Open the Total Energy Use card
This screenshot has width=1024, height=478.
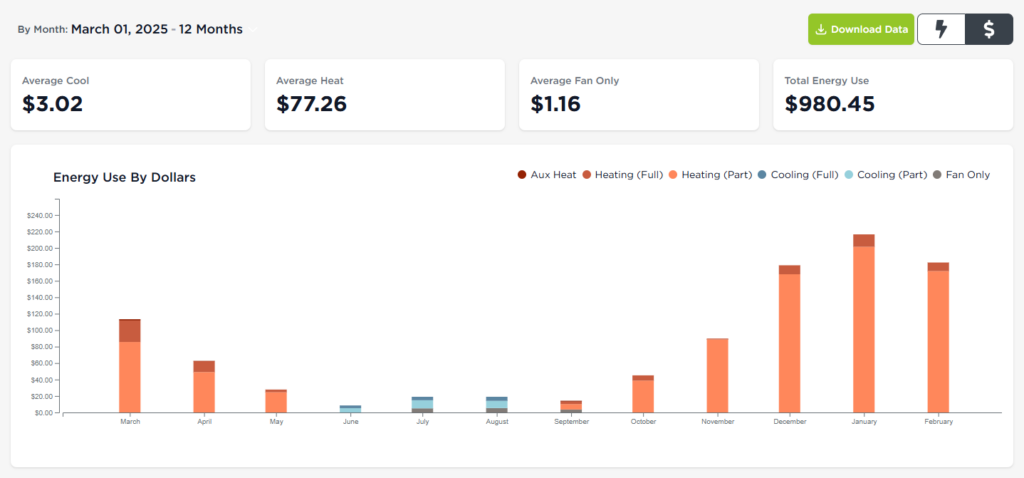pyautogui.click(x=892, y=95)
